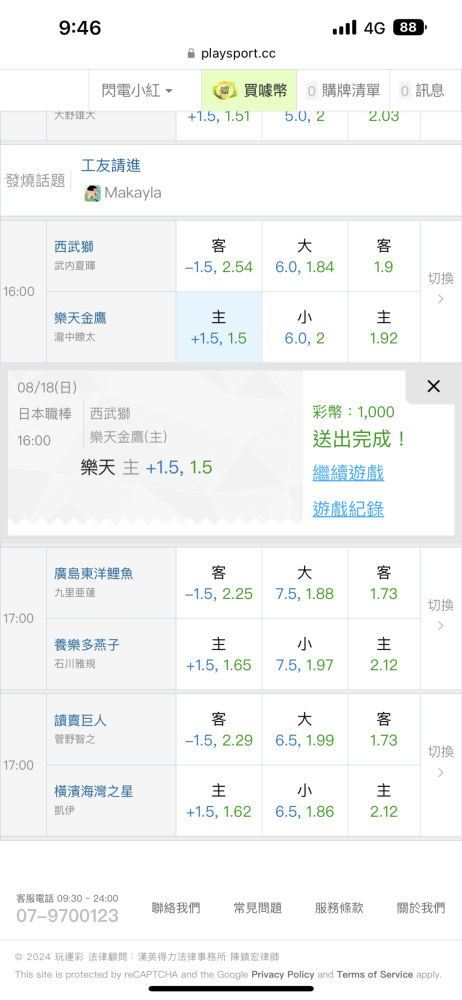Screen dimensions: 462x1000
Task: Click the 繼續遊戲 link
Action: (x=348, y=473)
